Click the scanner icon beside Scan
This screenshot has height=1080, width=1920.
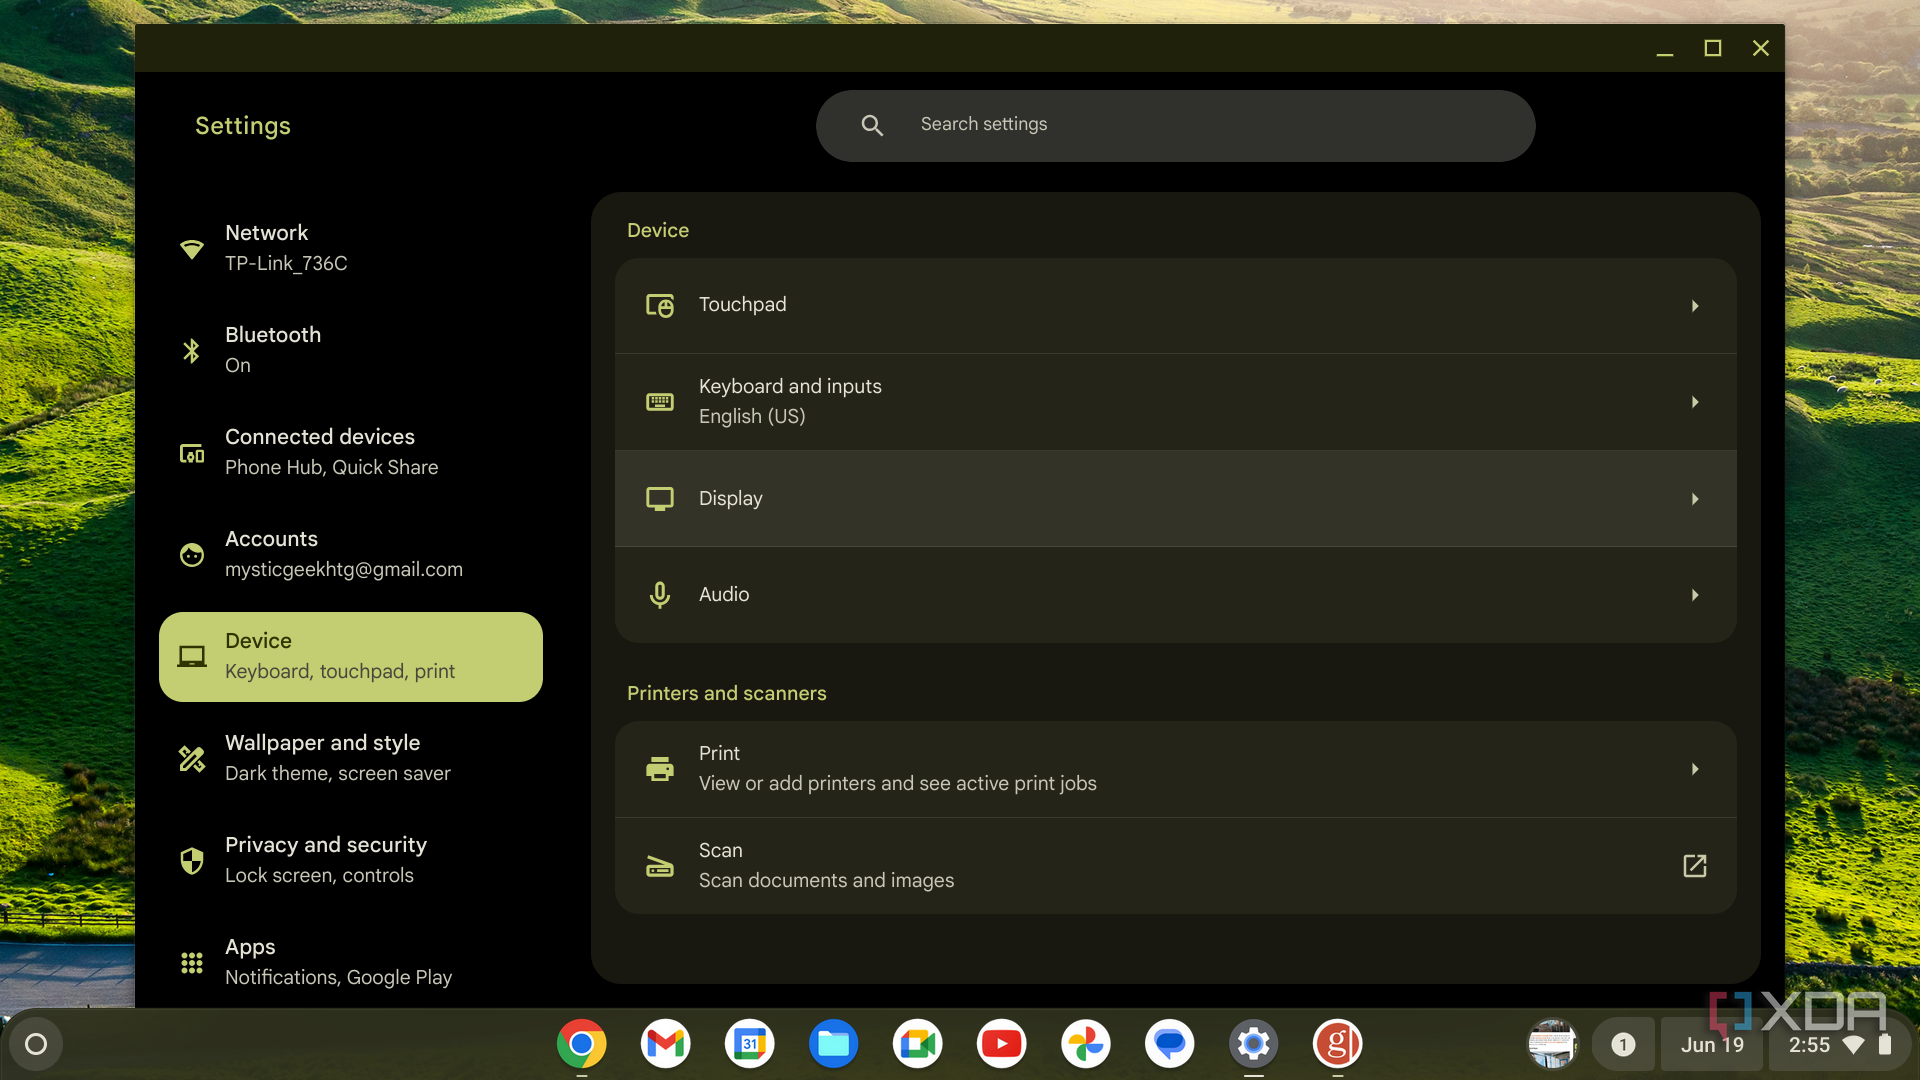click(x=660, y=866)
